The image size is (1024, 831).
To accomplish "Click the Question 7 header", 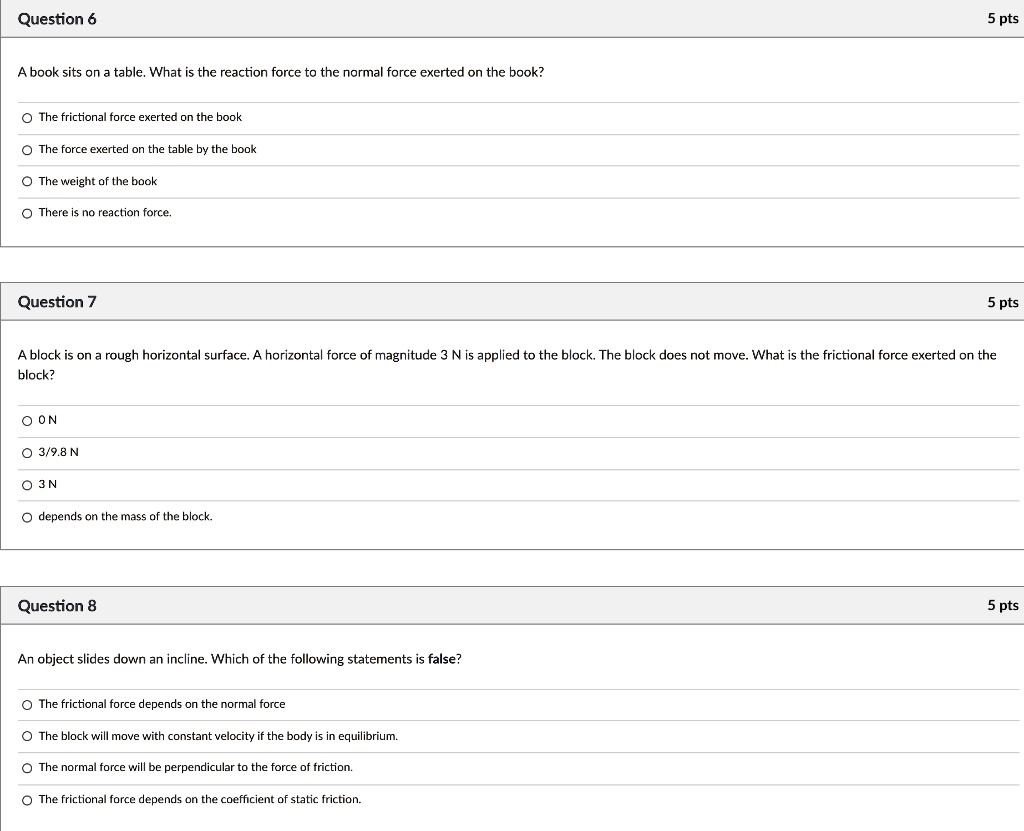I will pos(57,302).
